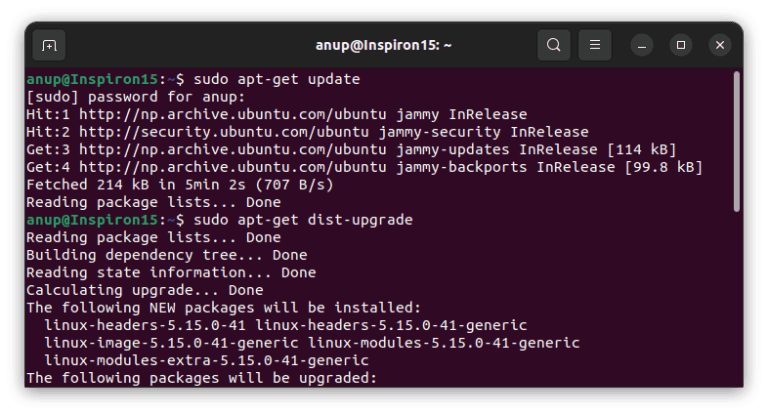Click the Calculating upgrade... Done line

pyautogui.click(x=144, y=291)
